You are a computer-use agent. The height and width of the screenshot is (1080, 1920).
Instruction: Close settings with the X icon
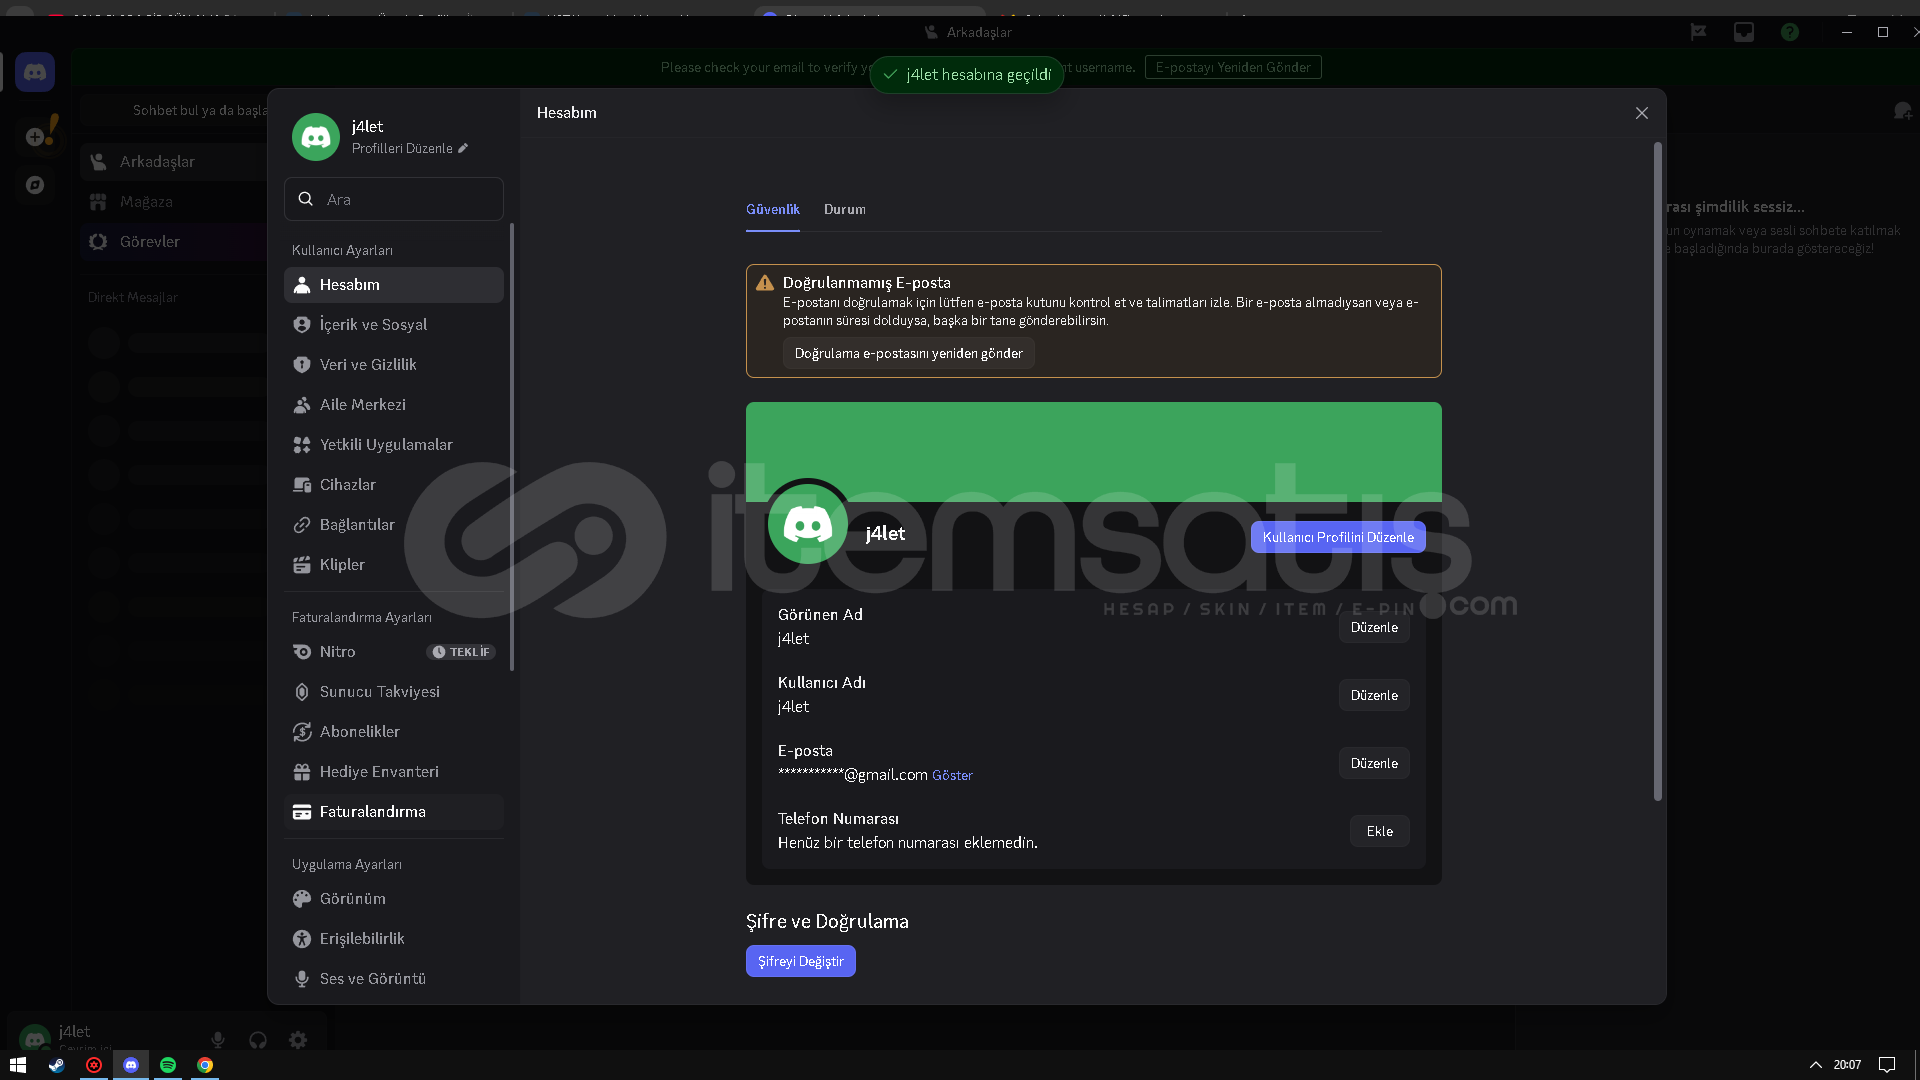click(1641, 113)
